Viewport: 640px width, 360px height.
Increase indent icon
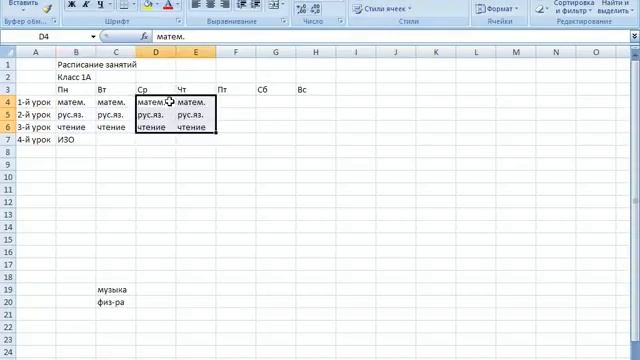[x=256, y=5]
